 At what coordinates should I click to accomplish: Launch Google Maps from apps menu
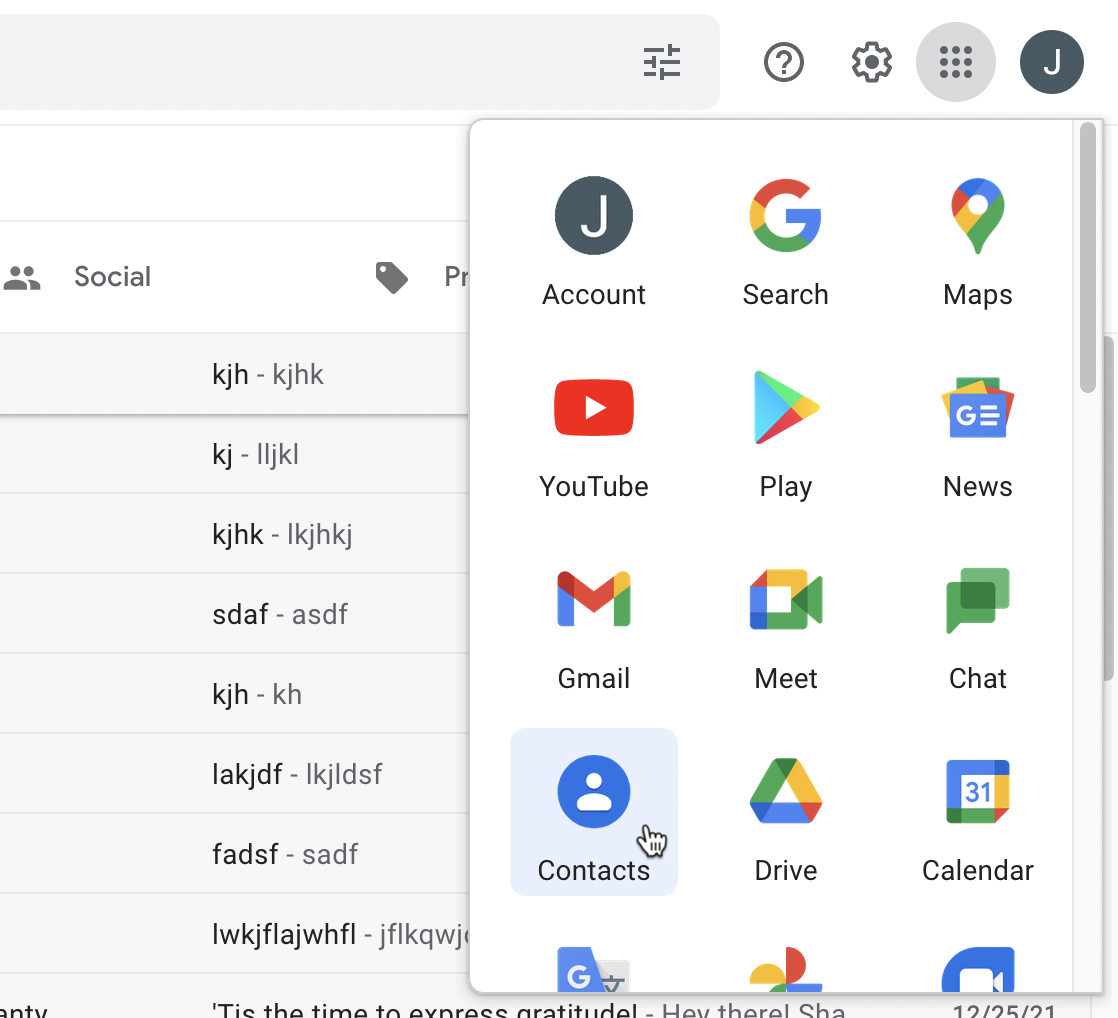(977, 240)
